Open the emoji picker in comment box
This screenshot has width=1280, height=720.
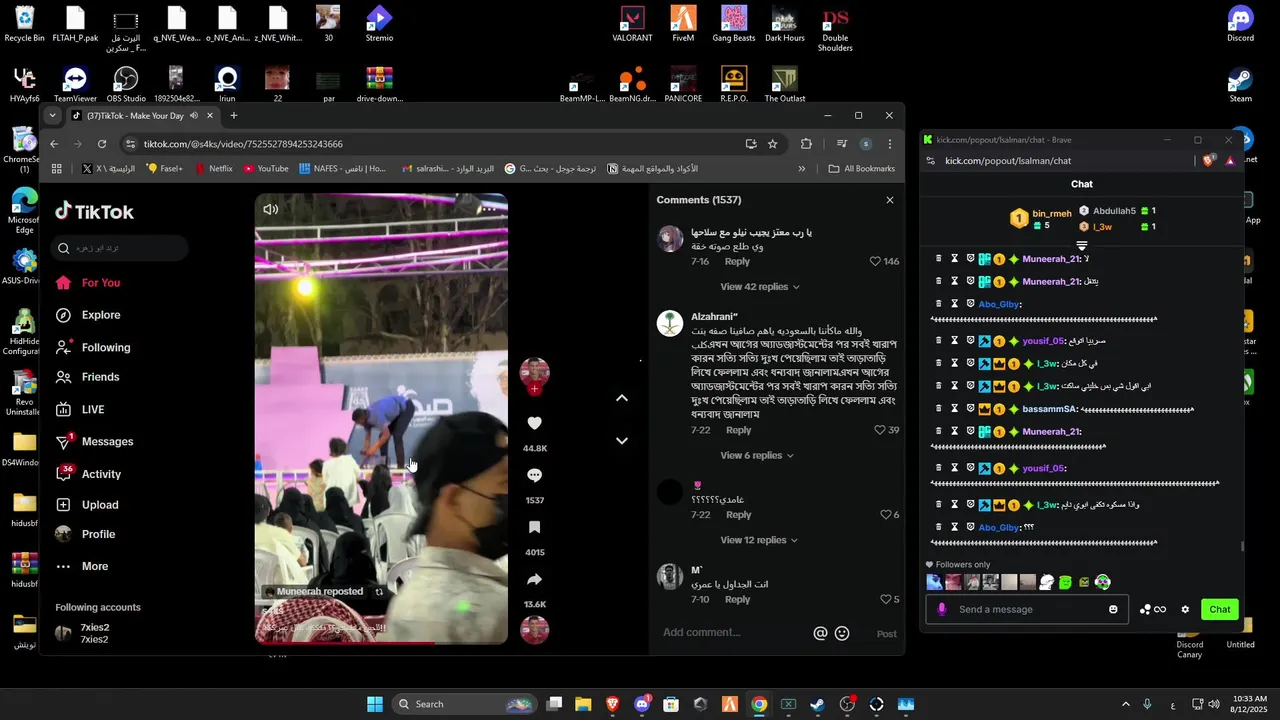tap(842, 633)
